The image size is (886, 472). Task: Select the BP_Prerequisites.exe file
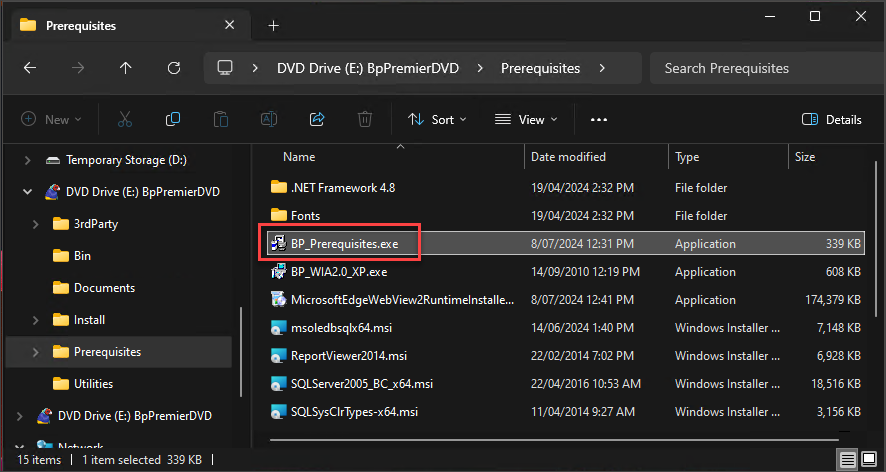pos(344,244)
